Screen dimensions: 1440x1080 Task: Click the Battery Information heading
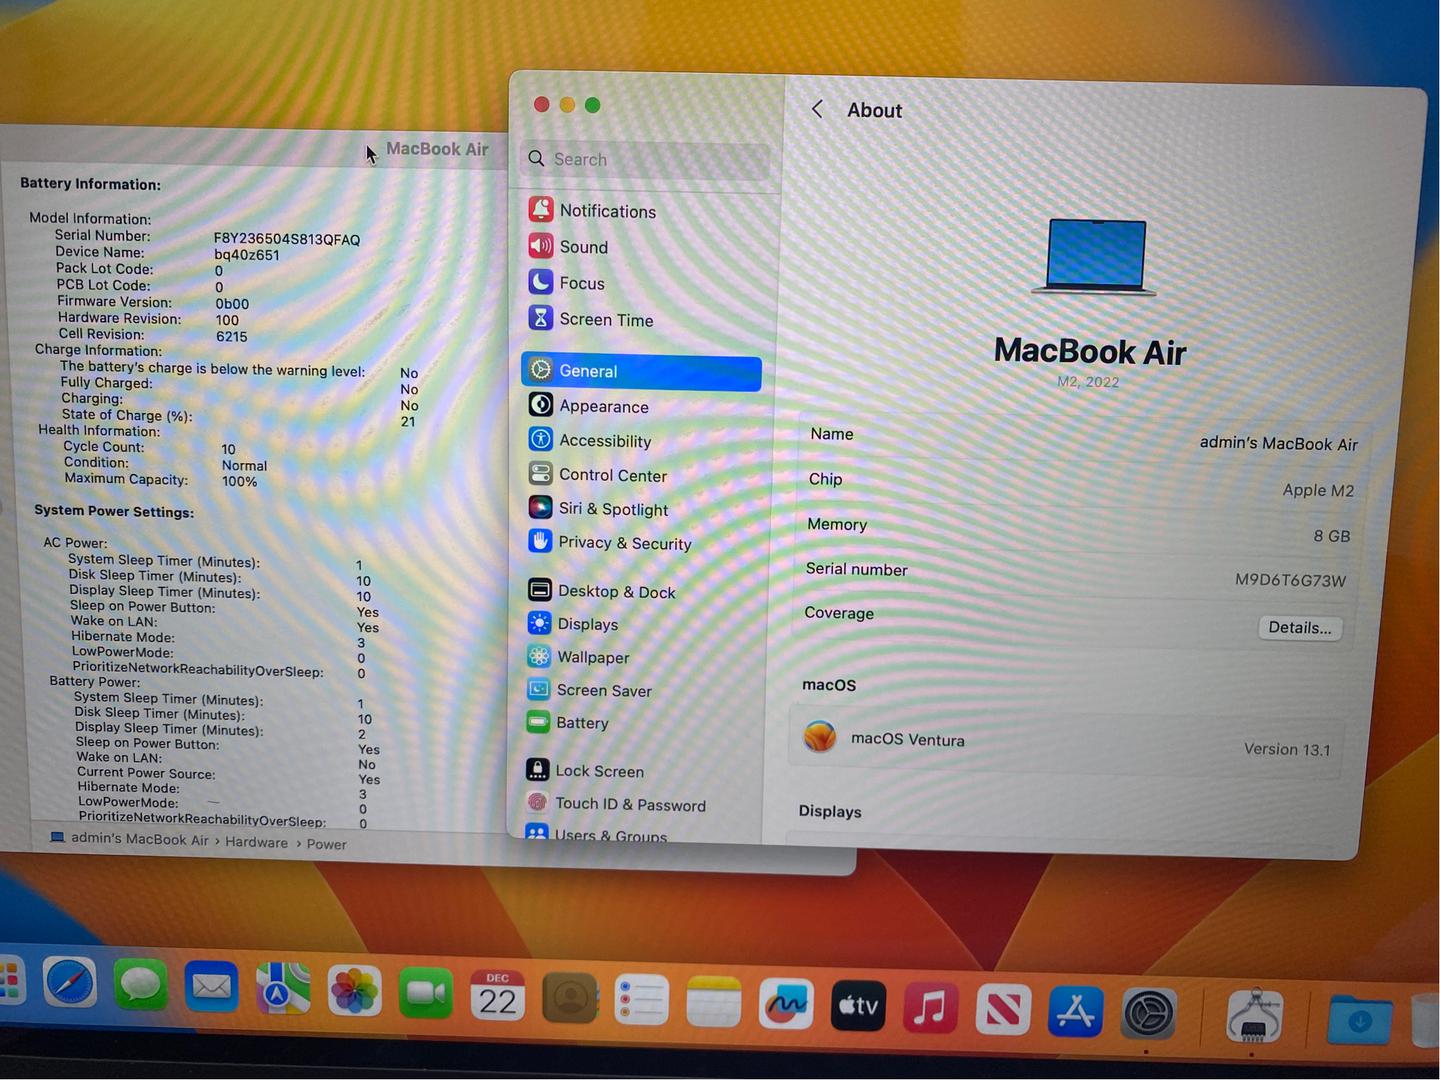[x=90, y=184]
